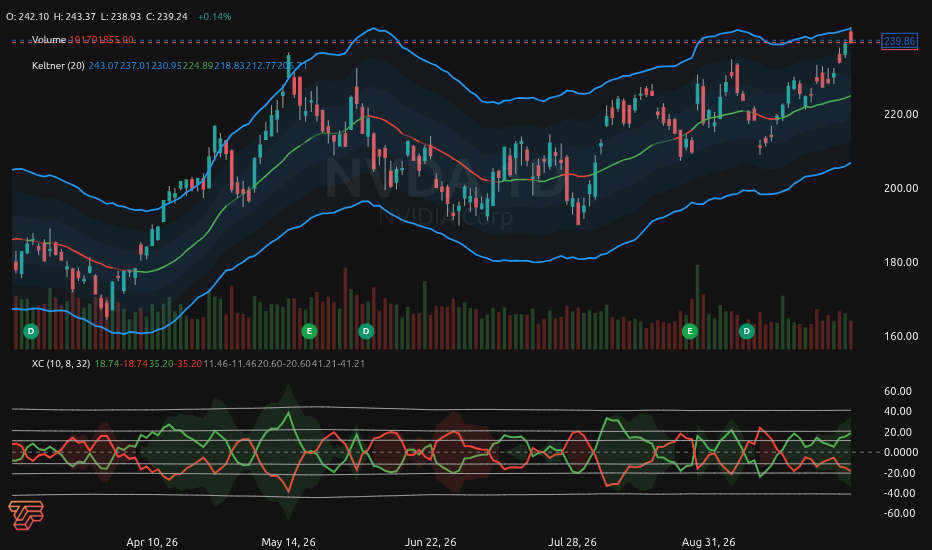The image size is (932, 550).
Task: Click the +0.14% change value
Action: (x=214, y=17)
